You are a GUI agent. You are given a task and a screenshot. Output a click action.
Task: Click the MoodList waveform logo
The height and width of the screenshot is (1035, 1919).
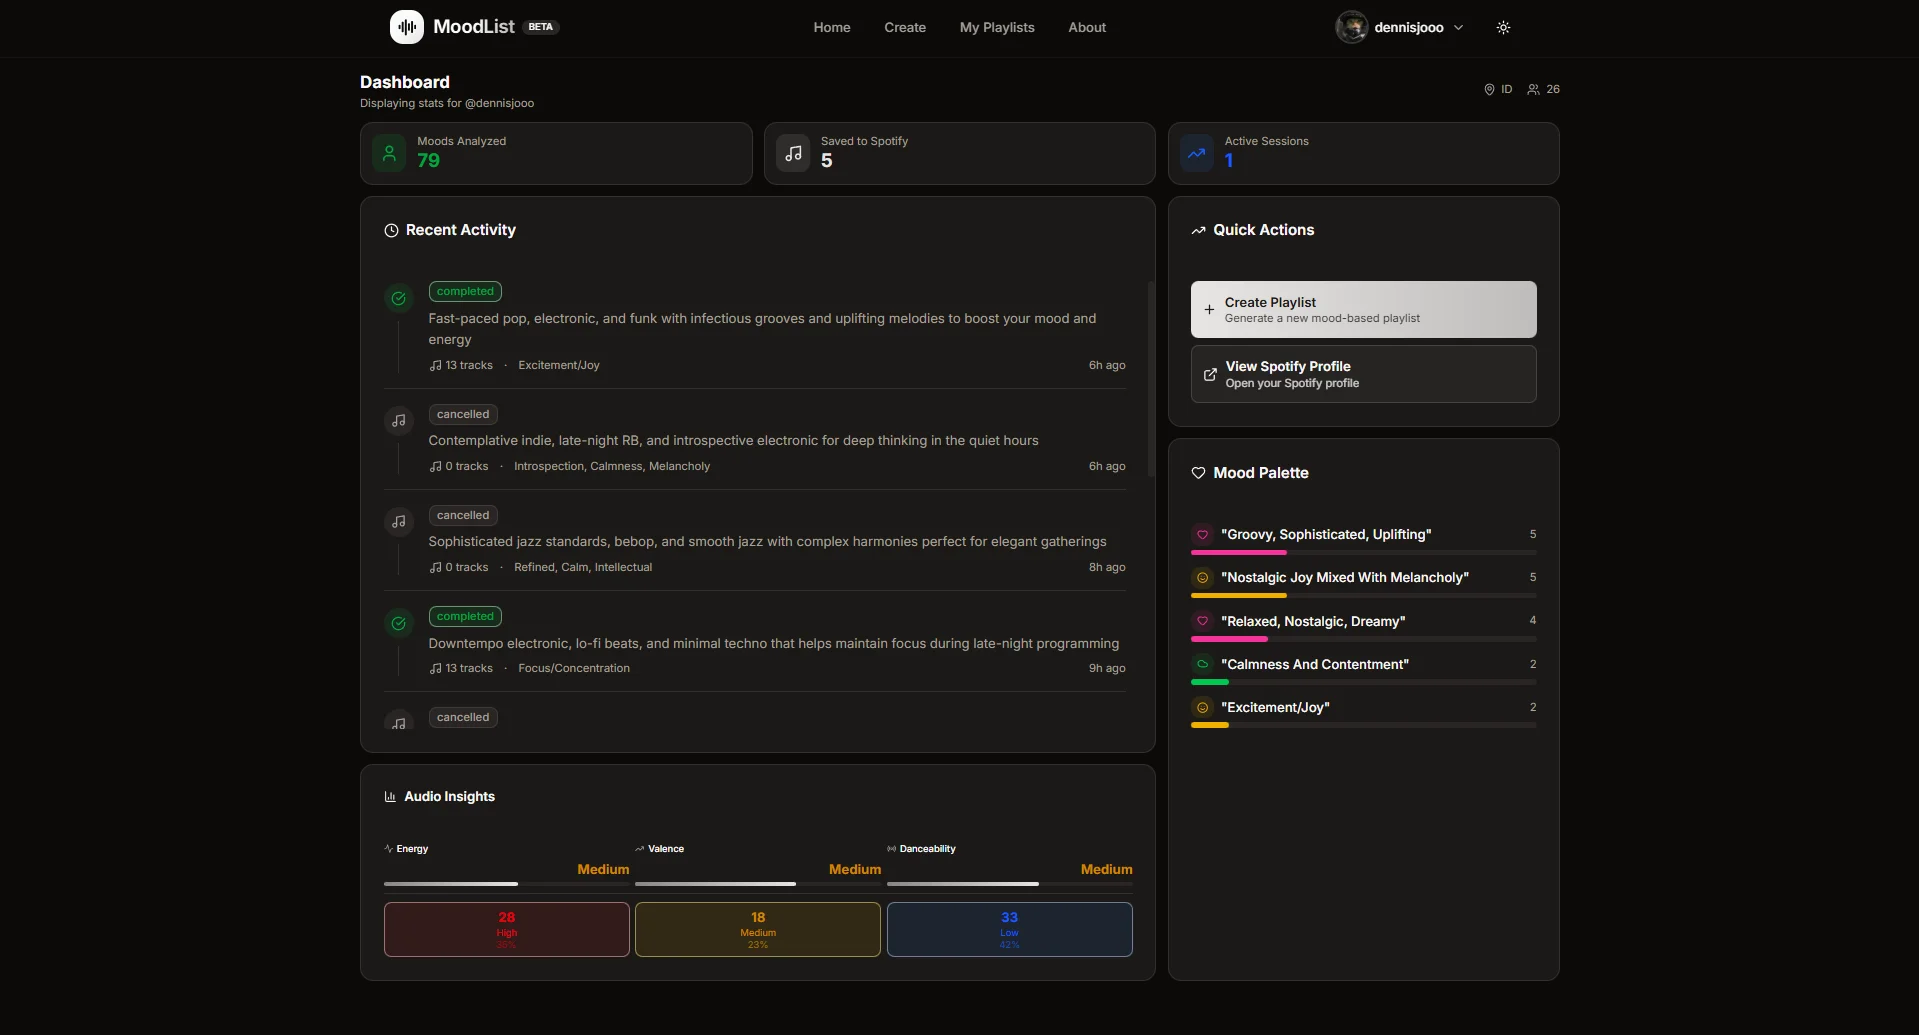click(405, 27)
